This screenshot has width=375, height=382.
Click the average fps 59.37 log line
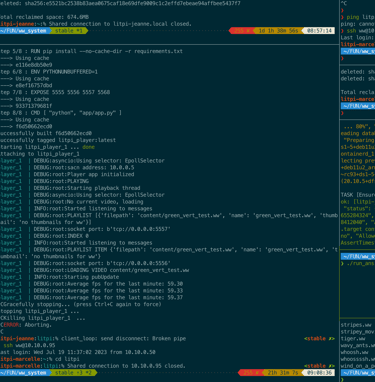tap(92, 297)
